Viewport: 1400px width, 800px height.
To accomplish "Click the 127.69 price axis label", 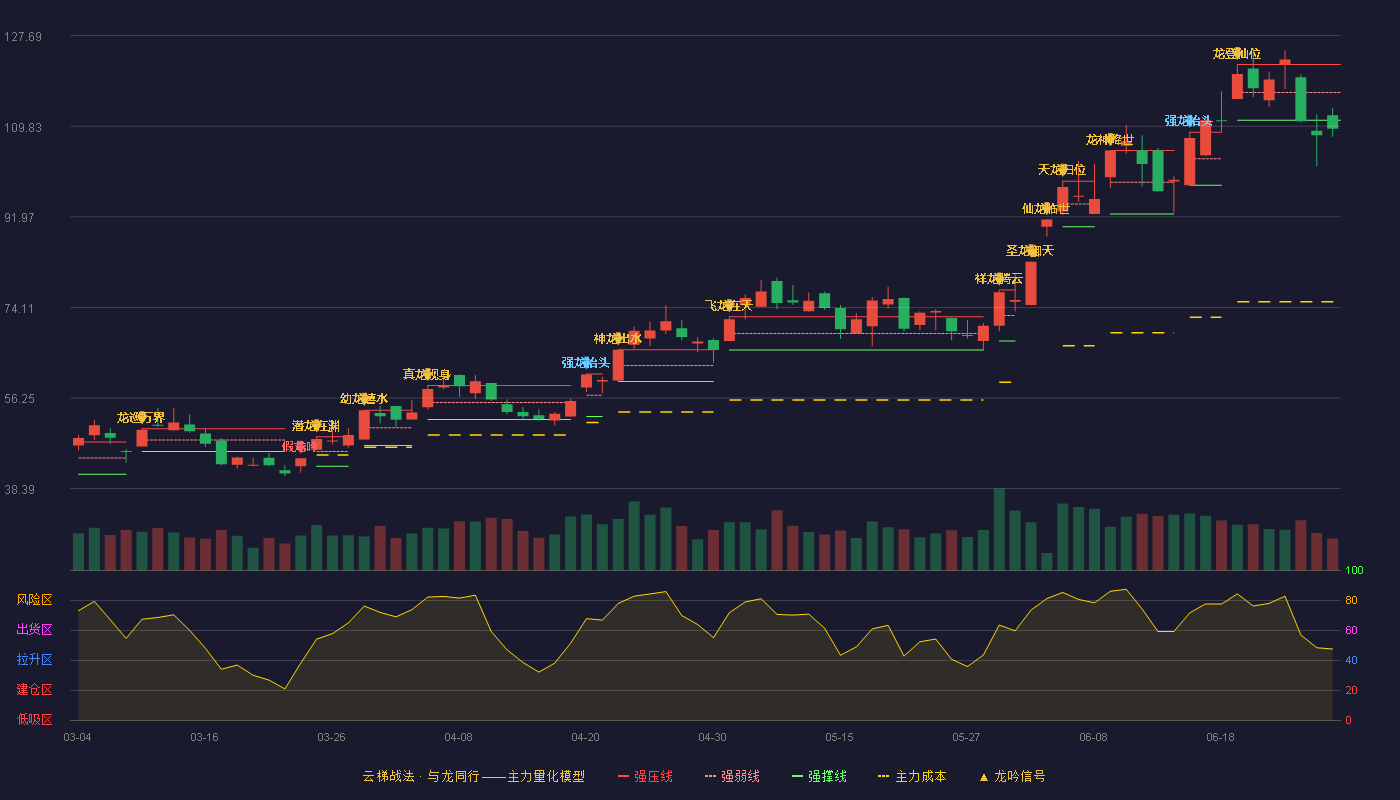I will (23, 37).
